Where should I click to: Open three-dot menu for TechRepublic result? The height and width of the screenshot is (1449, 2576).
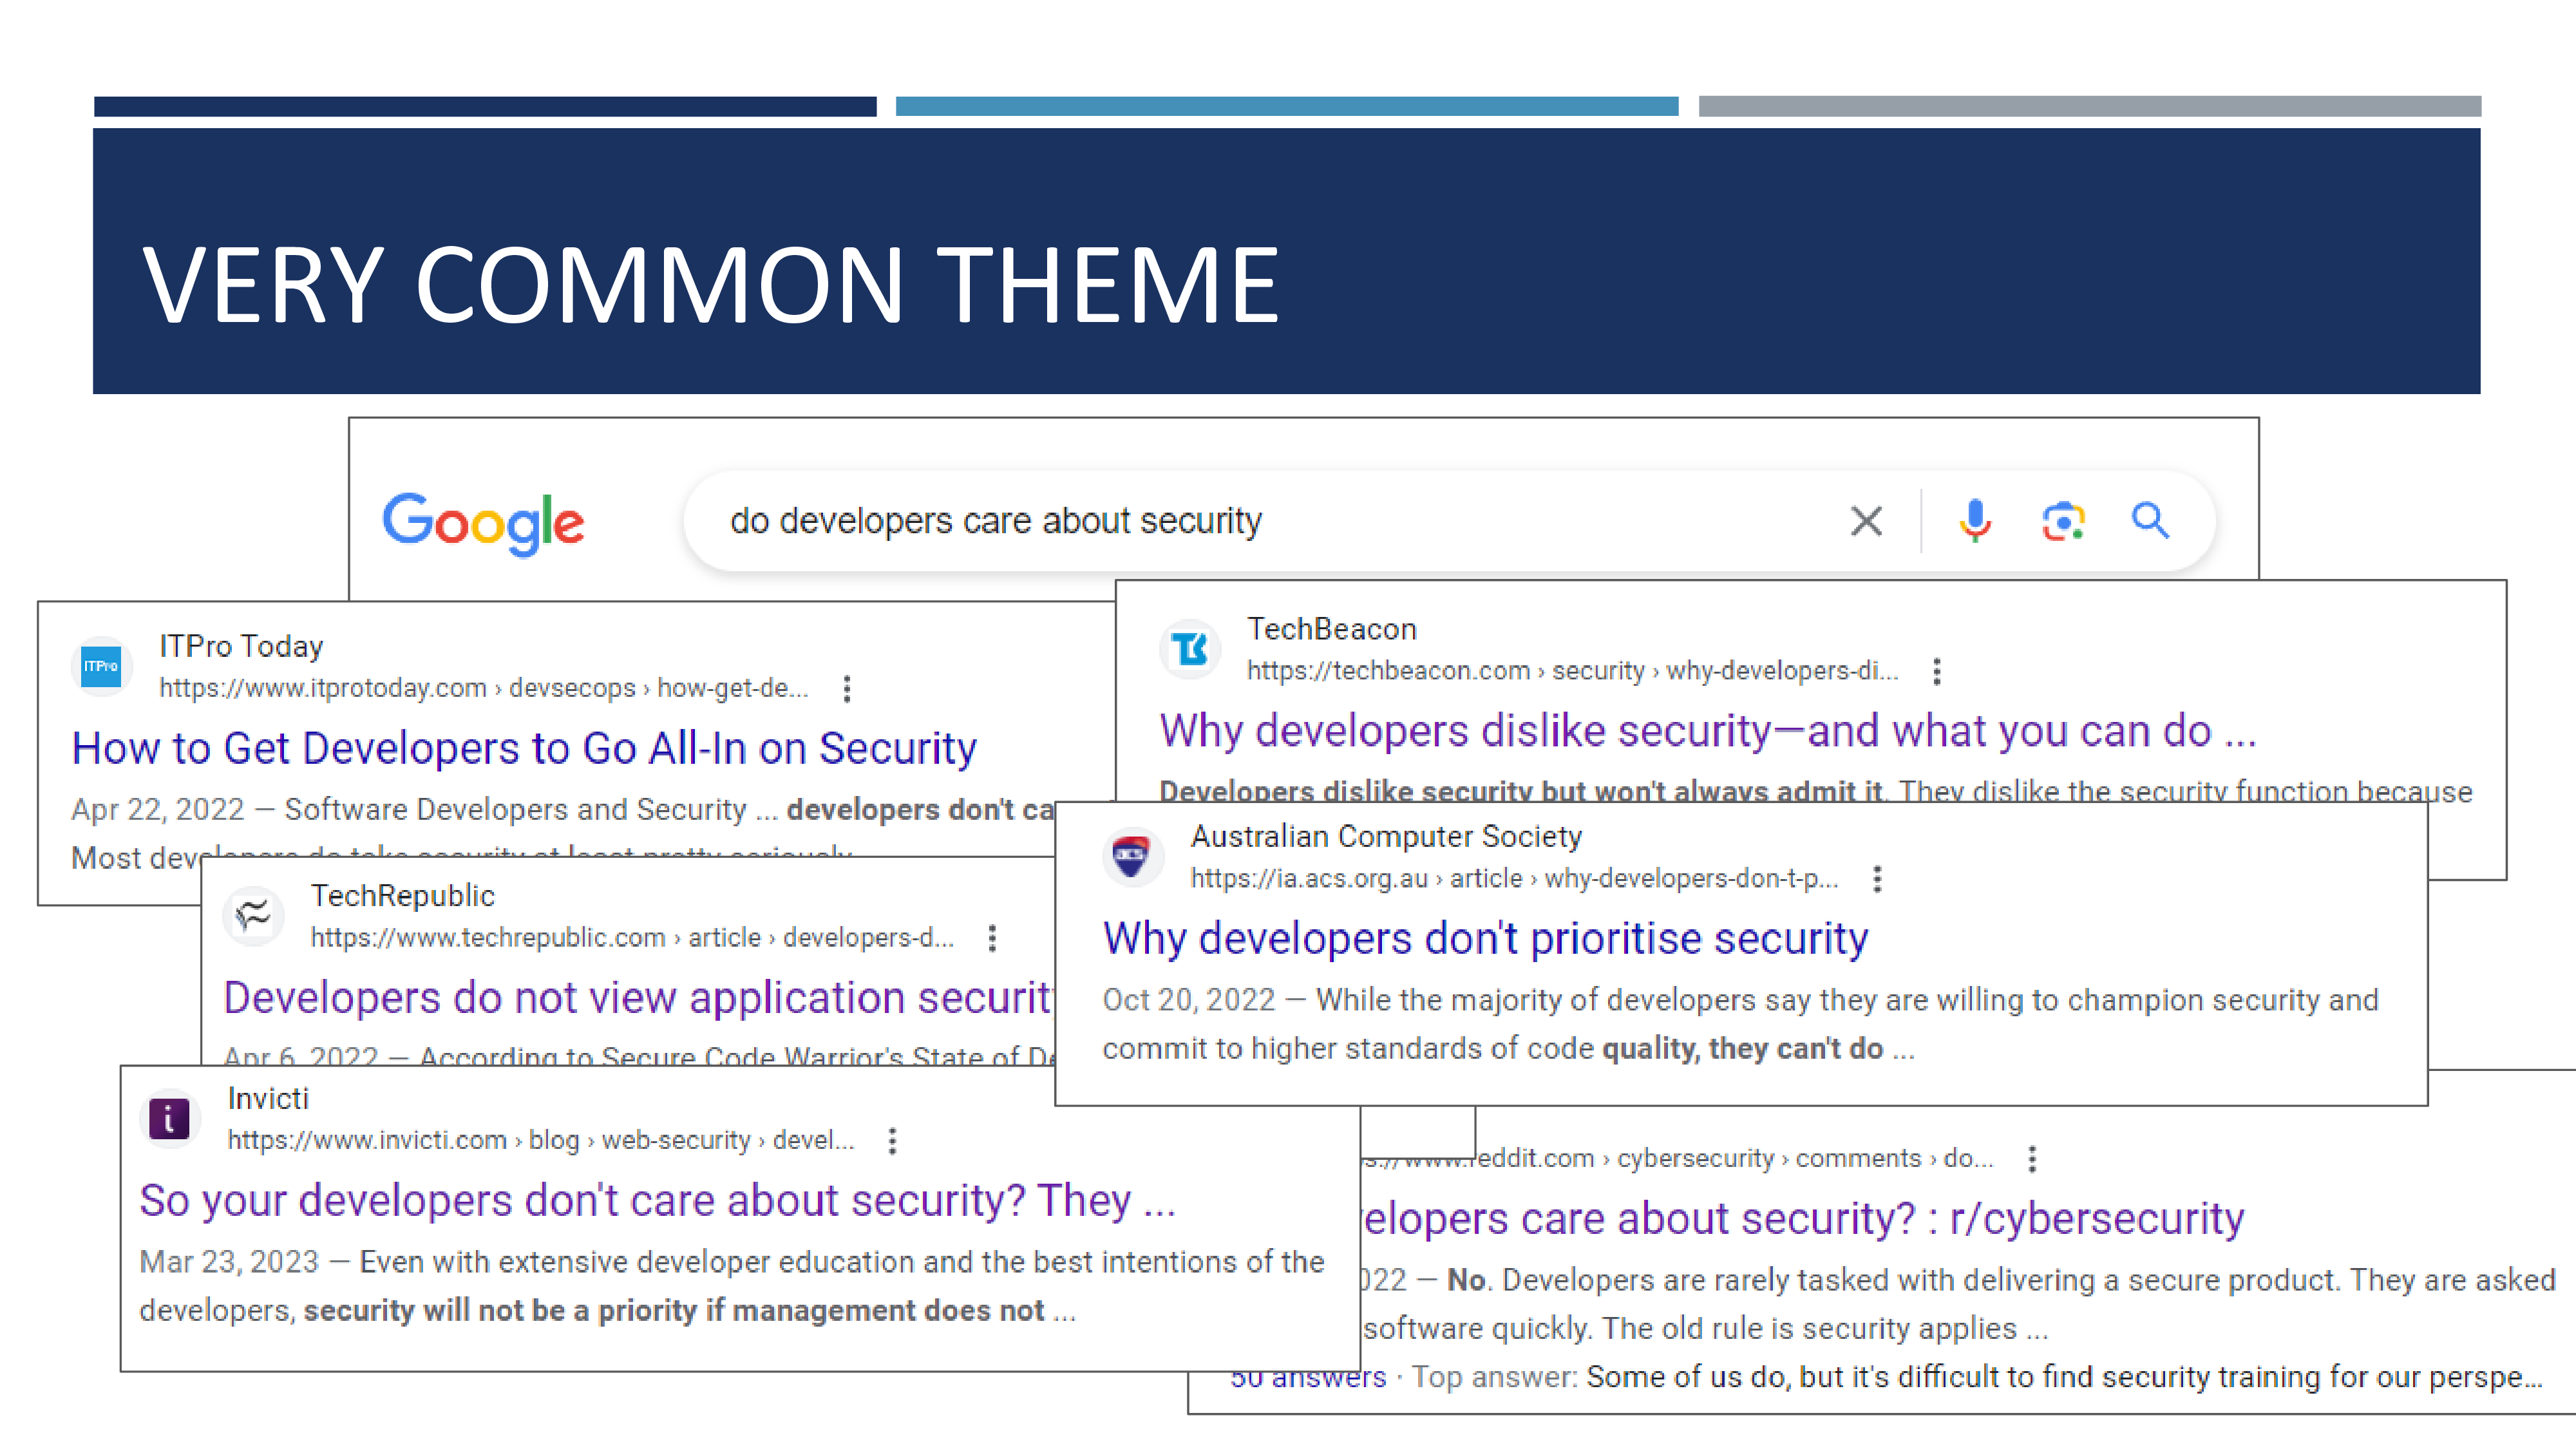[992, 938]
